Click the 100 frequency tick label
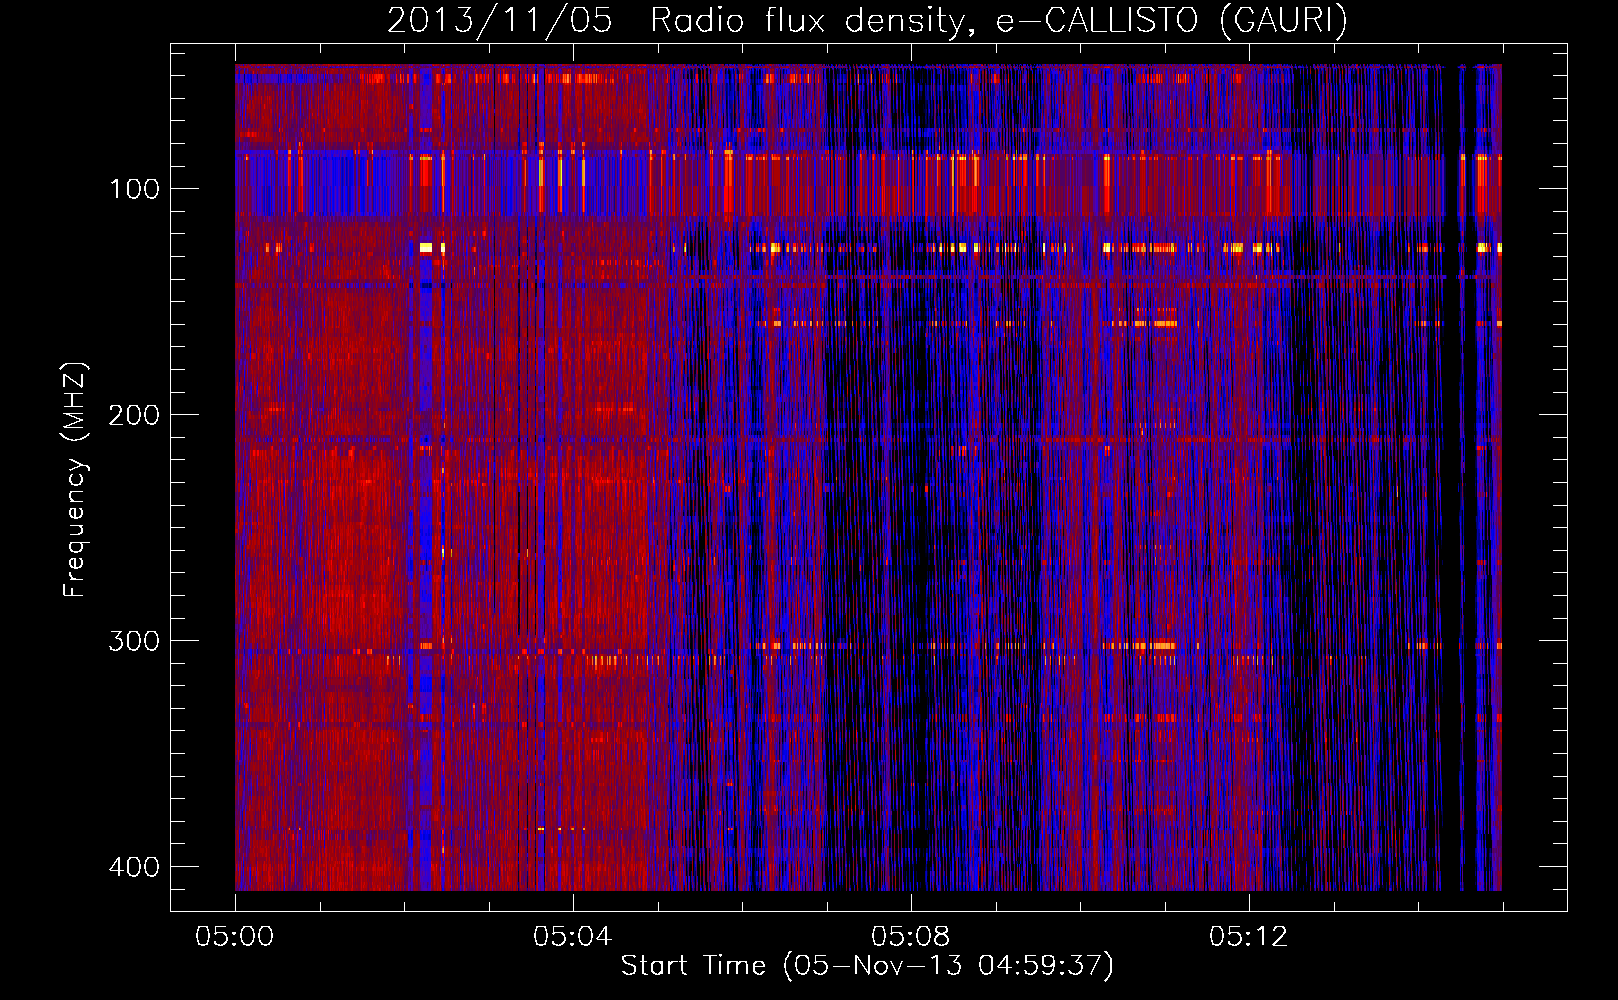 pyautogui.click(x=134, y=189)
